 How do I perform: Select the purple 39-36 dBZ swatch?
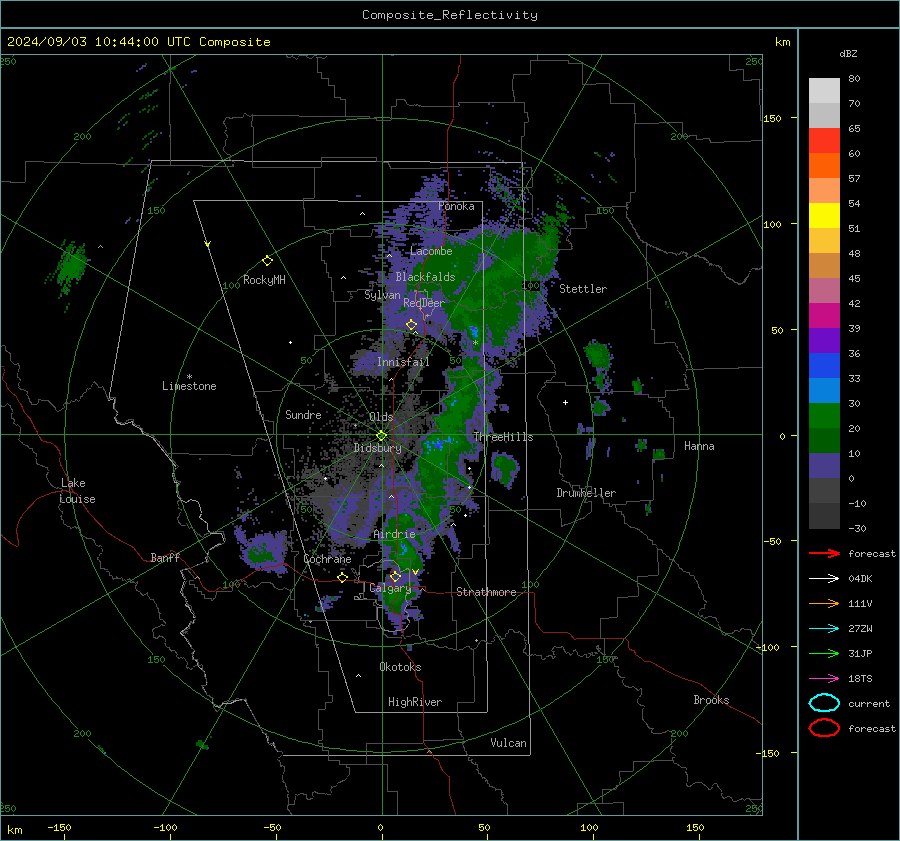tap(824, 341)
